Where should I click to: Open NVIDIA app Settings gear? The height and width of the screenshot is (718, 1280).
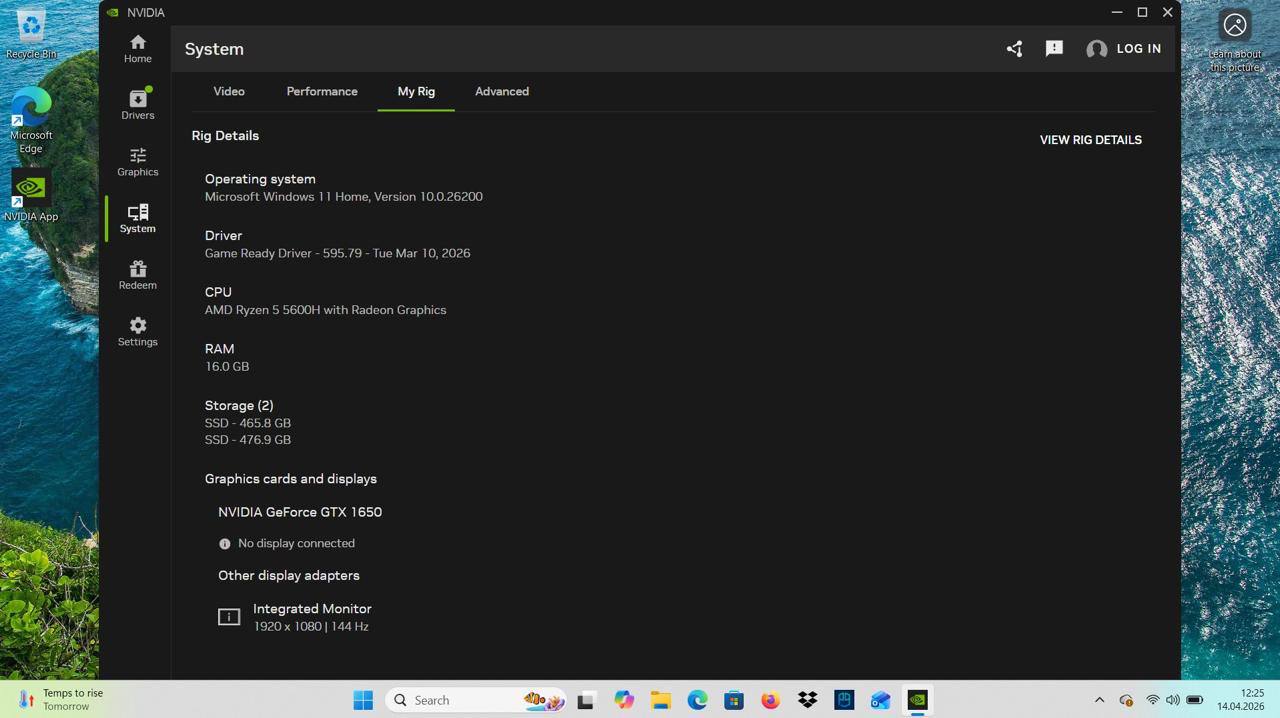tap(138, 331)
